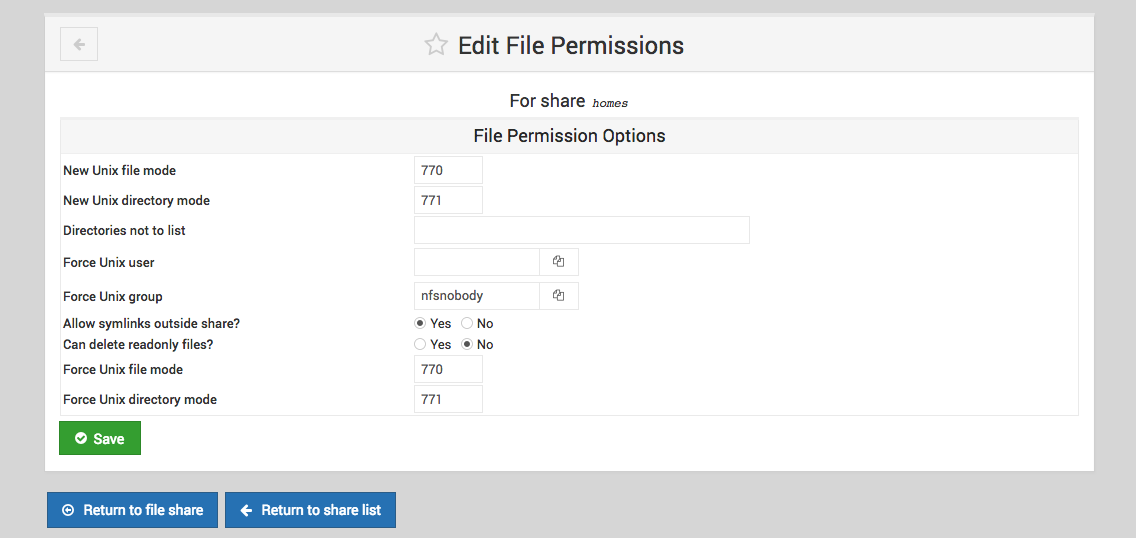
Task: Click the back arrow button in header
Action: click(79, 44)
